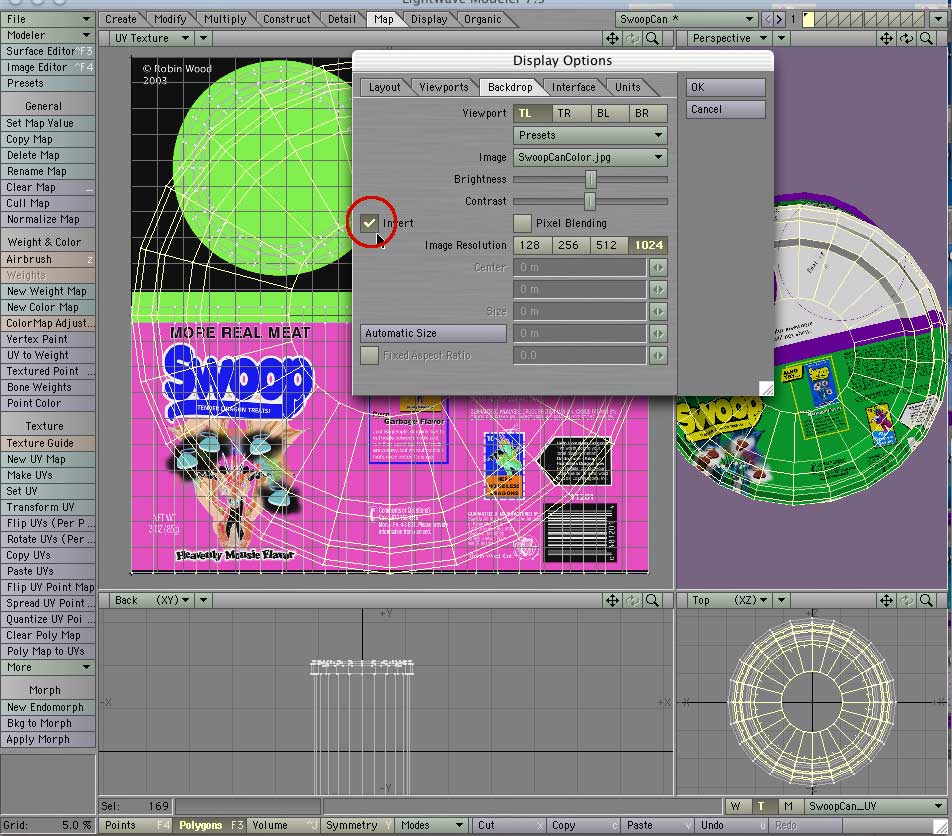Select the first layer slot

coord(808,19)
